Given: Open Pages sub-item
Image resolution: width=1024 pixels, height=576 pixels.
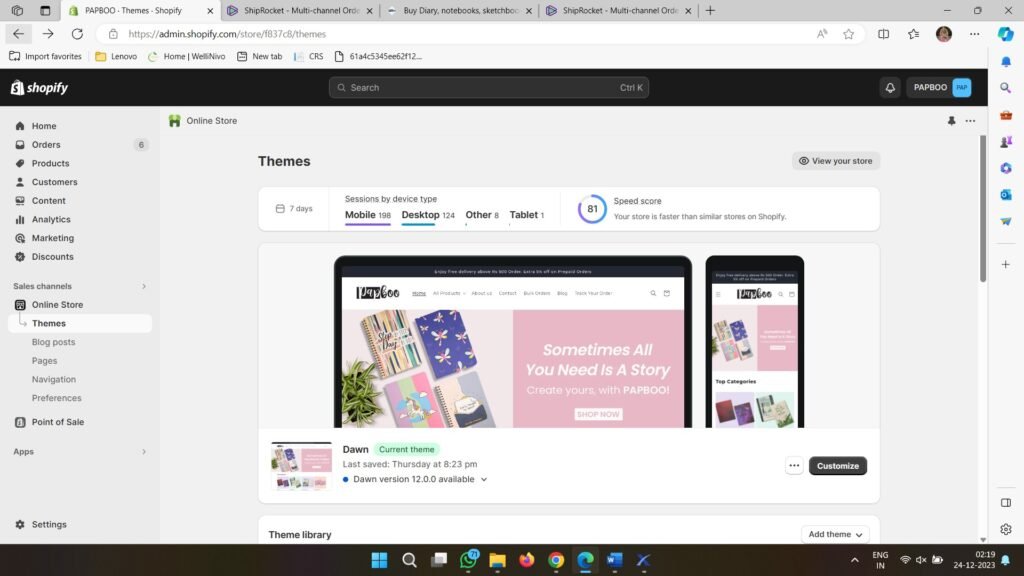Looking at the screenshot, I should (x=44, y=360).
